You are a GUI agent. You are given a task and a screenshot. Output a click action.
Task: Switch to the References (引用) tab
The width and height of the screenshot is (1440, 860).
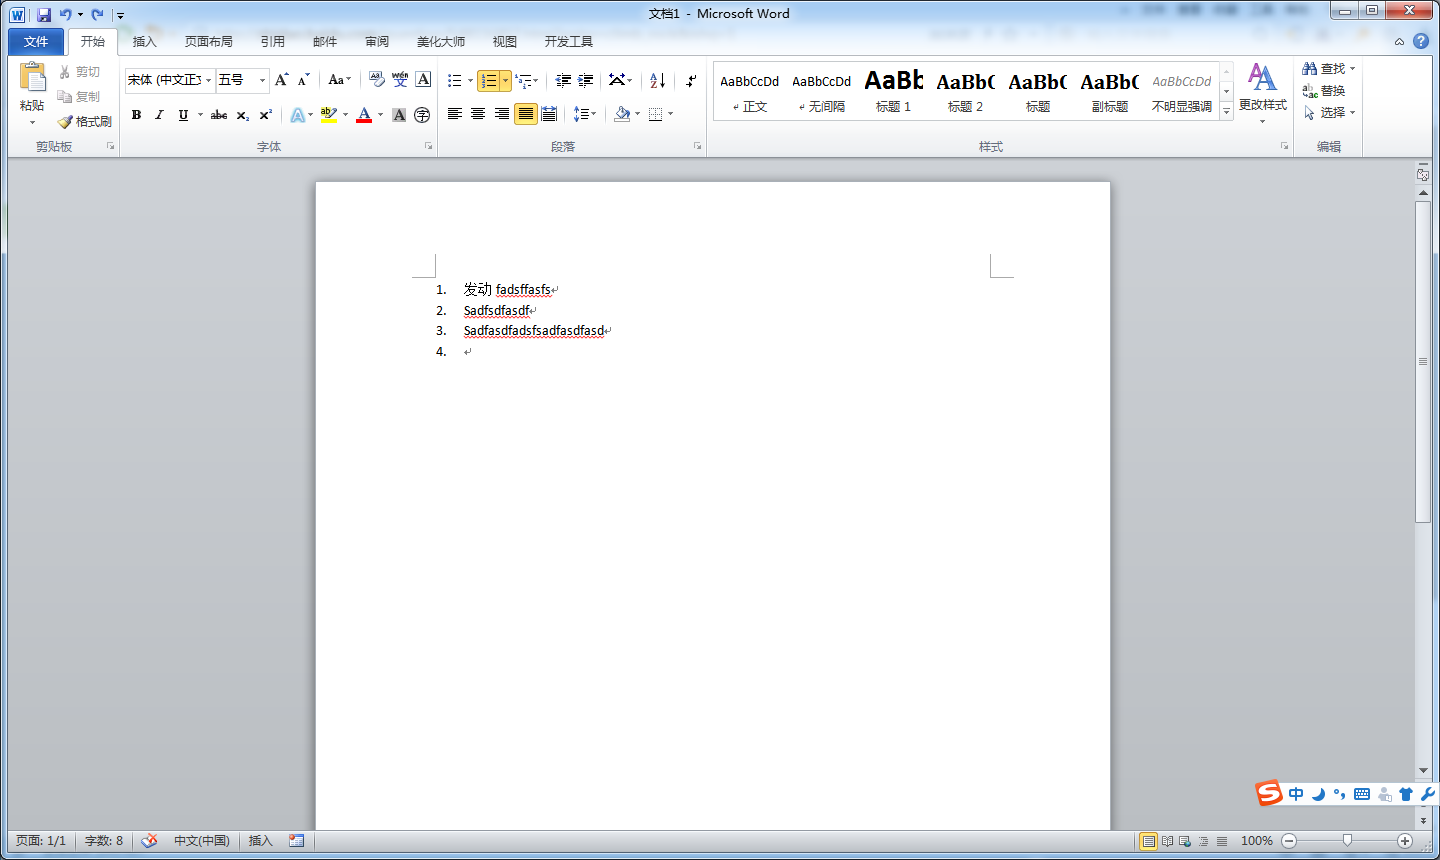pyautogui.click(x=273, y=42)
